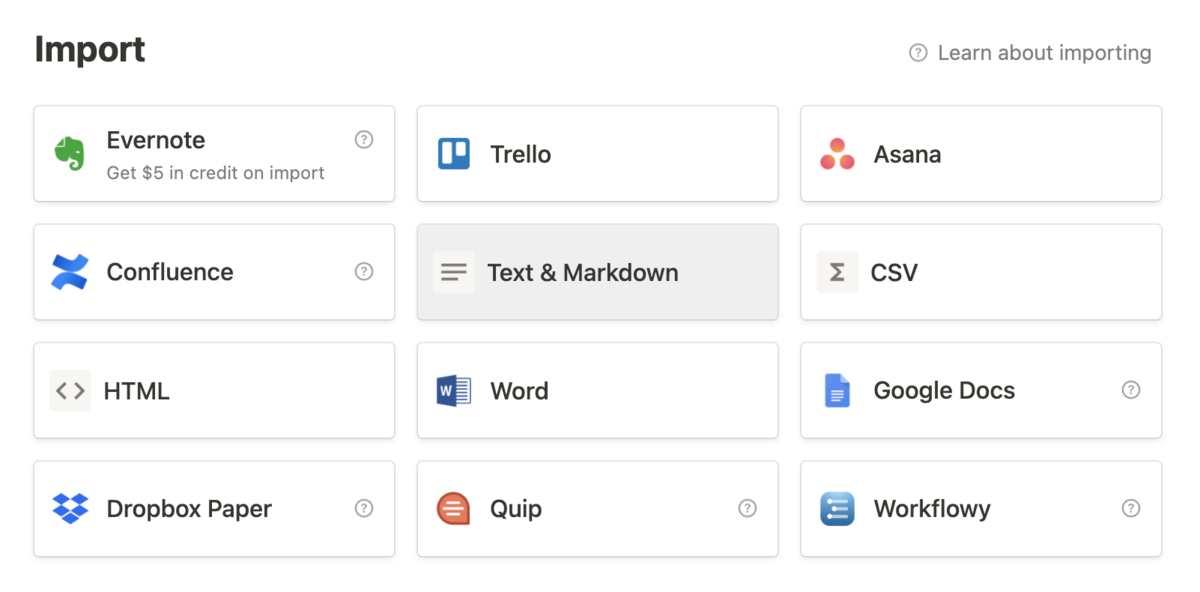Click the Trello board icon
Image resolution: width=1200 pixels, height=592 pixels.
454,154
